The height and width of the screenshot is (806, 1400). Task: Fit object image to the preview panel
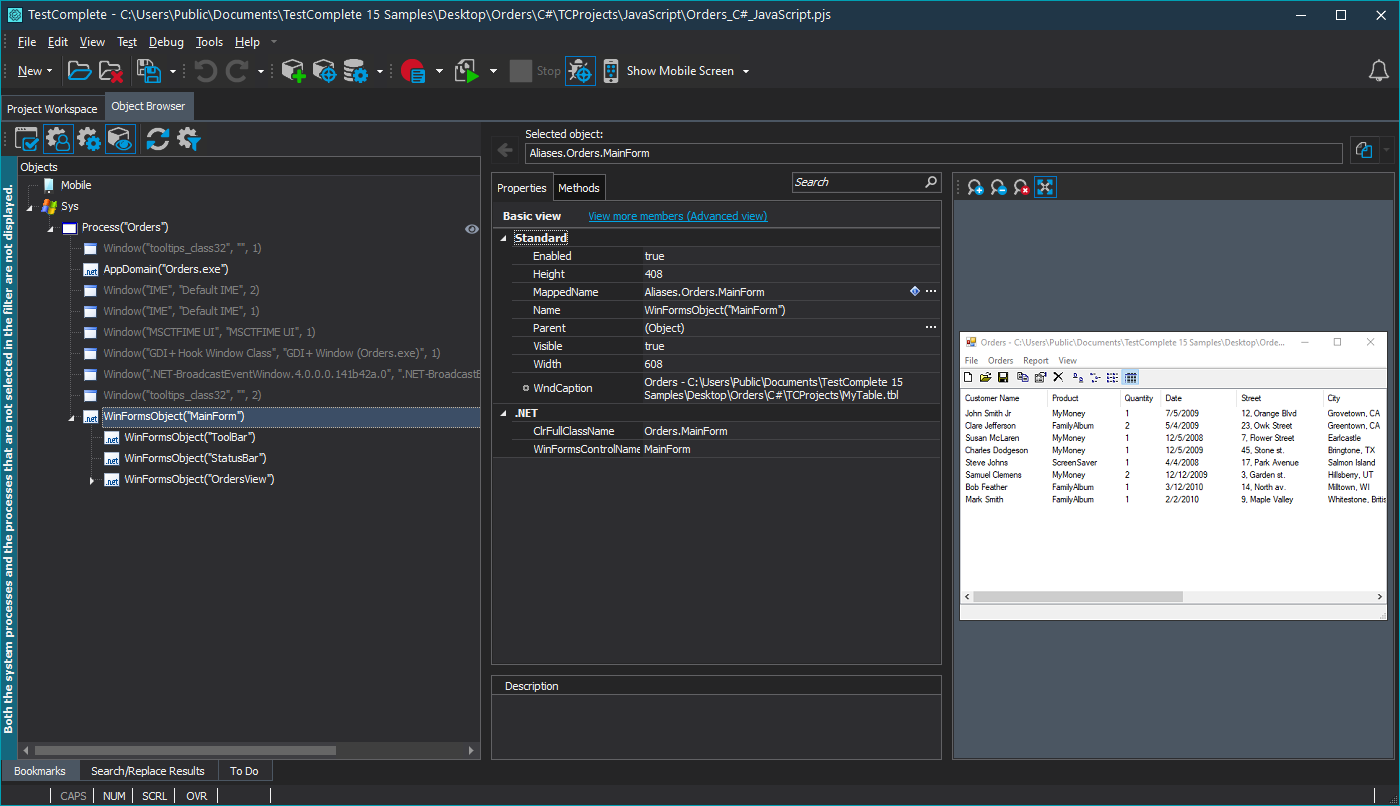(1045, 186)
